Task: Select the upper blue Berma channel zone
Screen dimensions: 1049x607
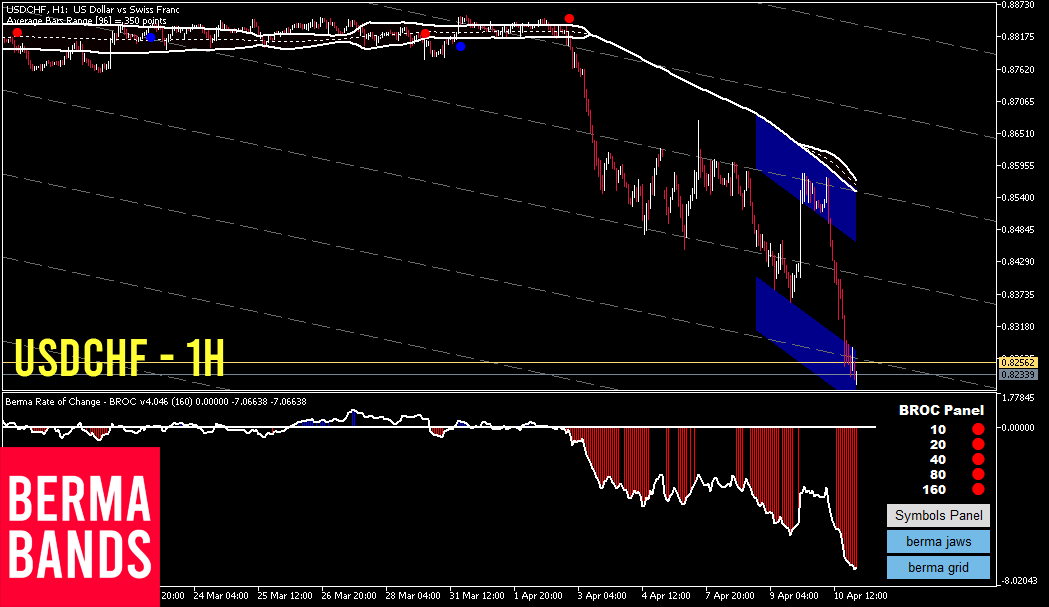Action: click(805, 178)
